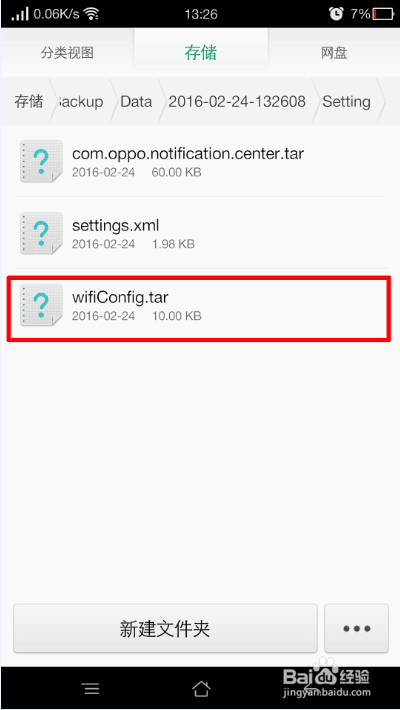Select the Setting breadcrumb item

pyautogui.click(x=346, y=102)
